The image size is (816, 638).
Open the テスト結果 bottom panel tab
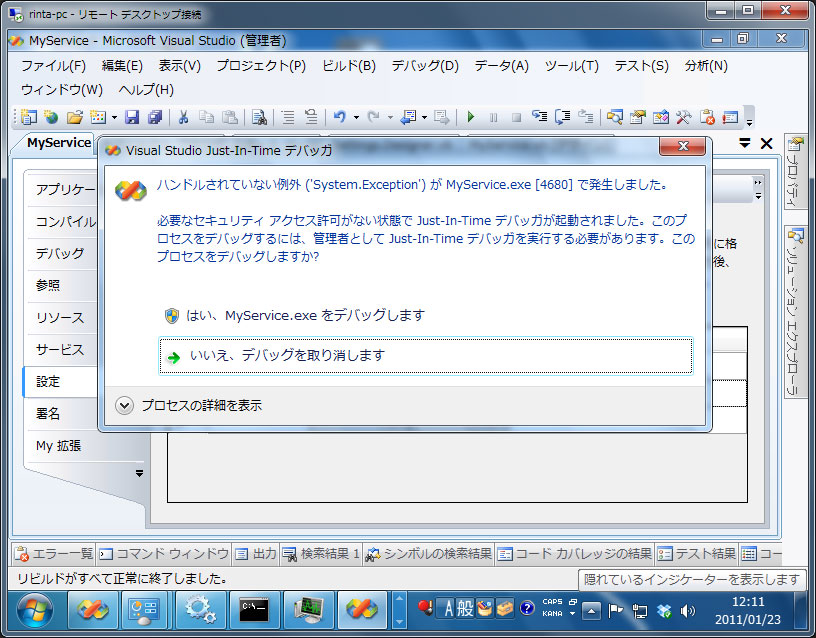click(x=697, y=554)
